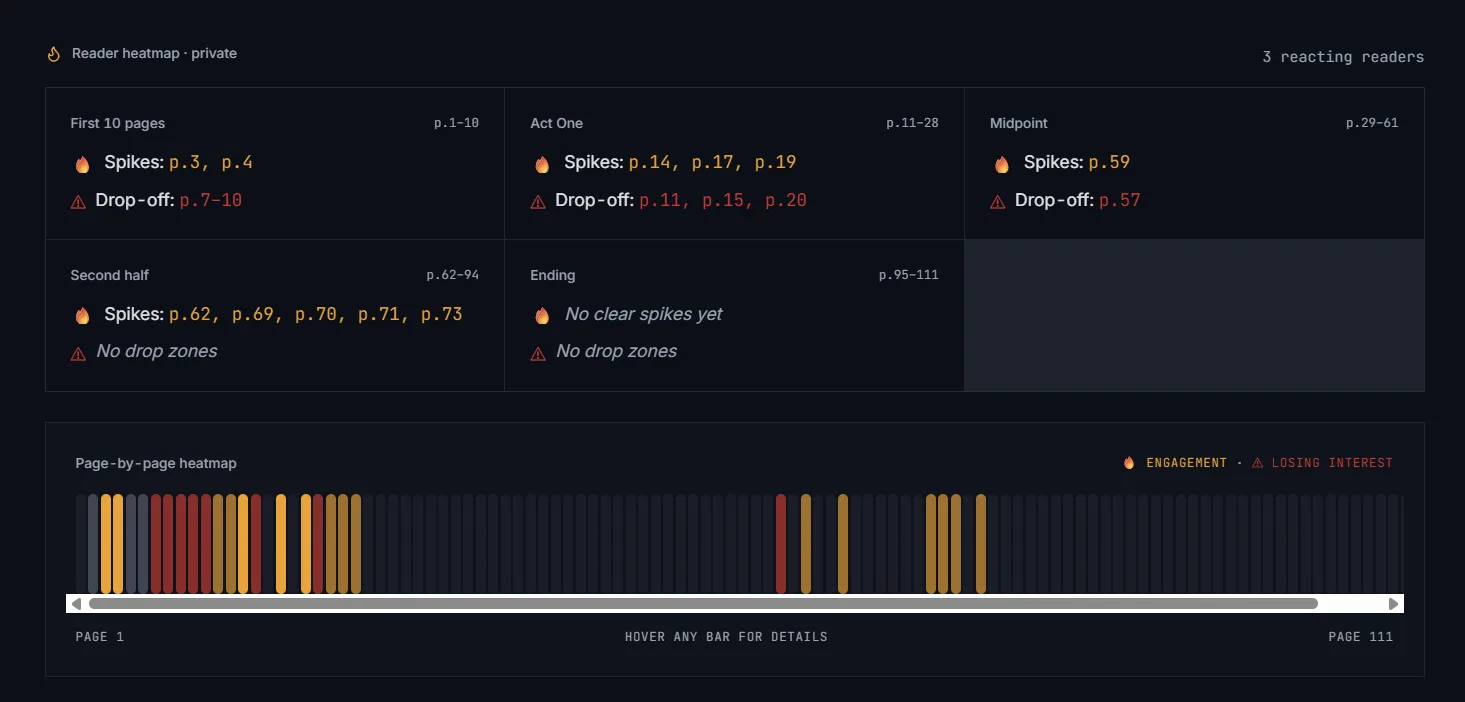Click 'No clear spikes yet' in Ending
1465x702 pixels.
643,314
